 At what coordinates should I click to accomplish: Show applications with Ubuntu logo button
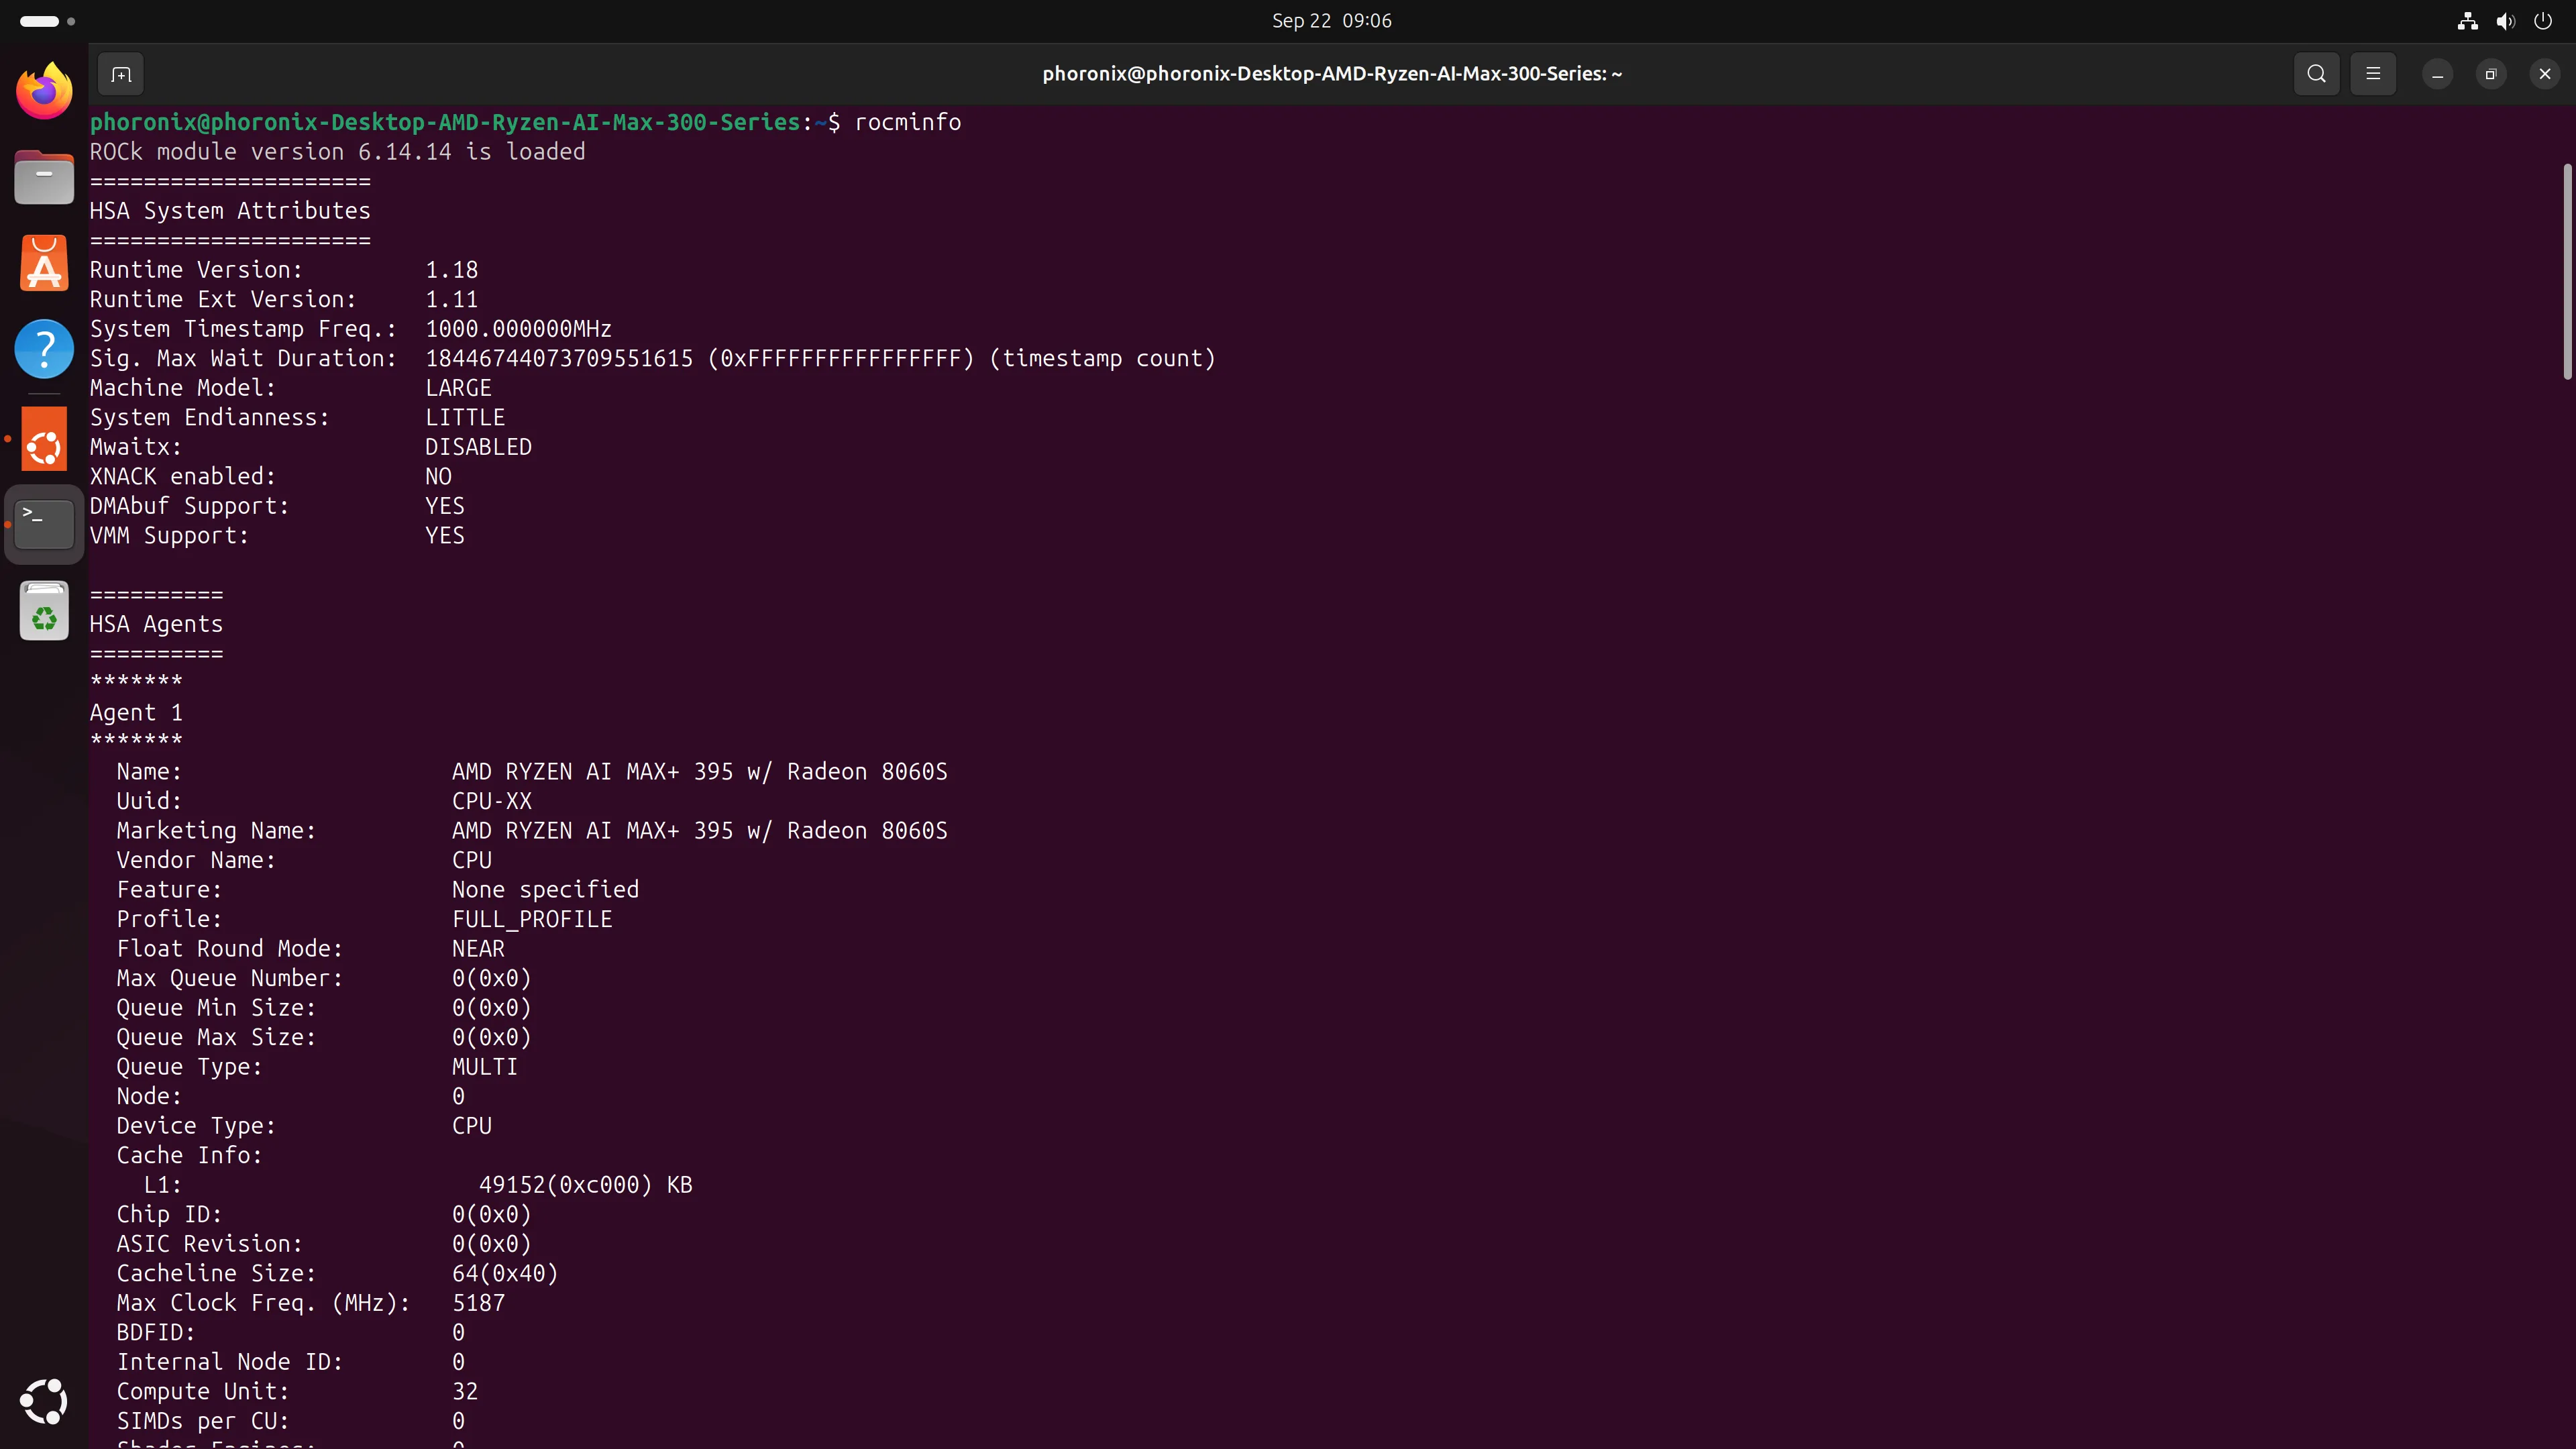44,1401
